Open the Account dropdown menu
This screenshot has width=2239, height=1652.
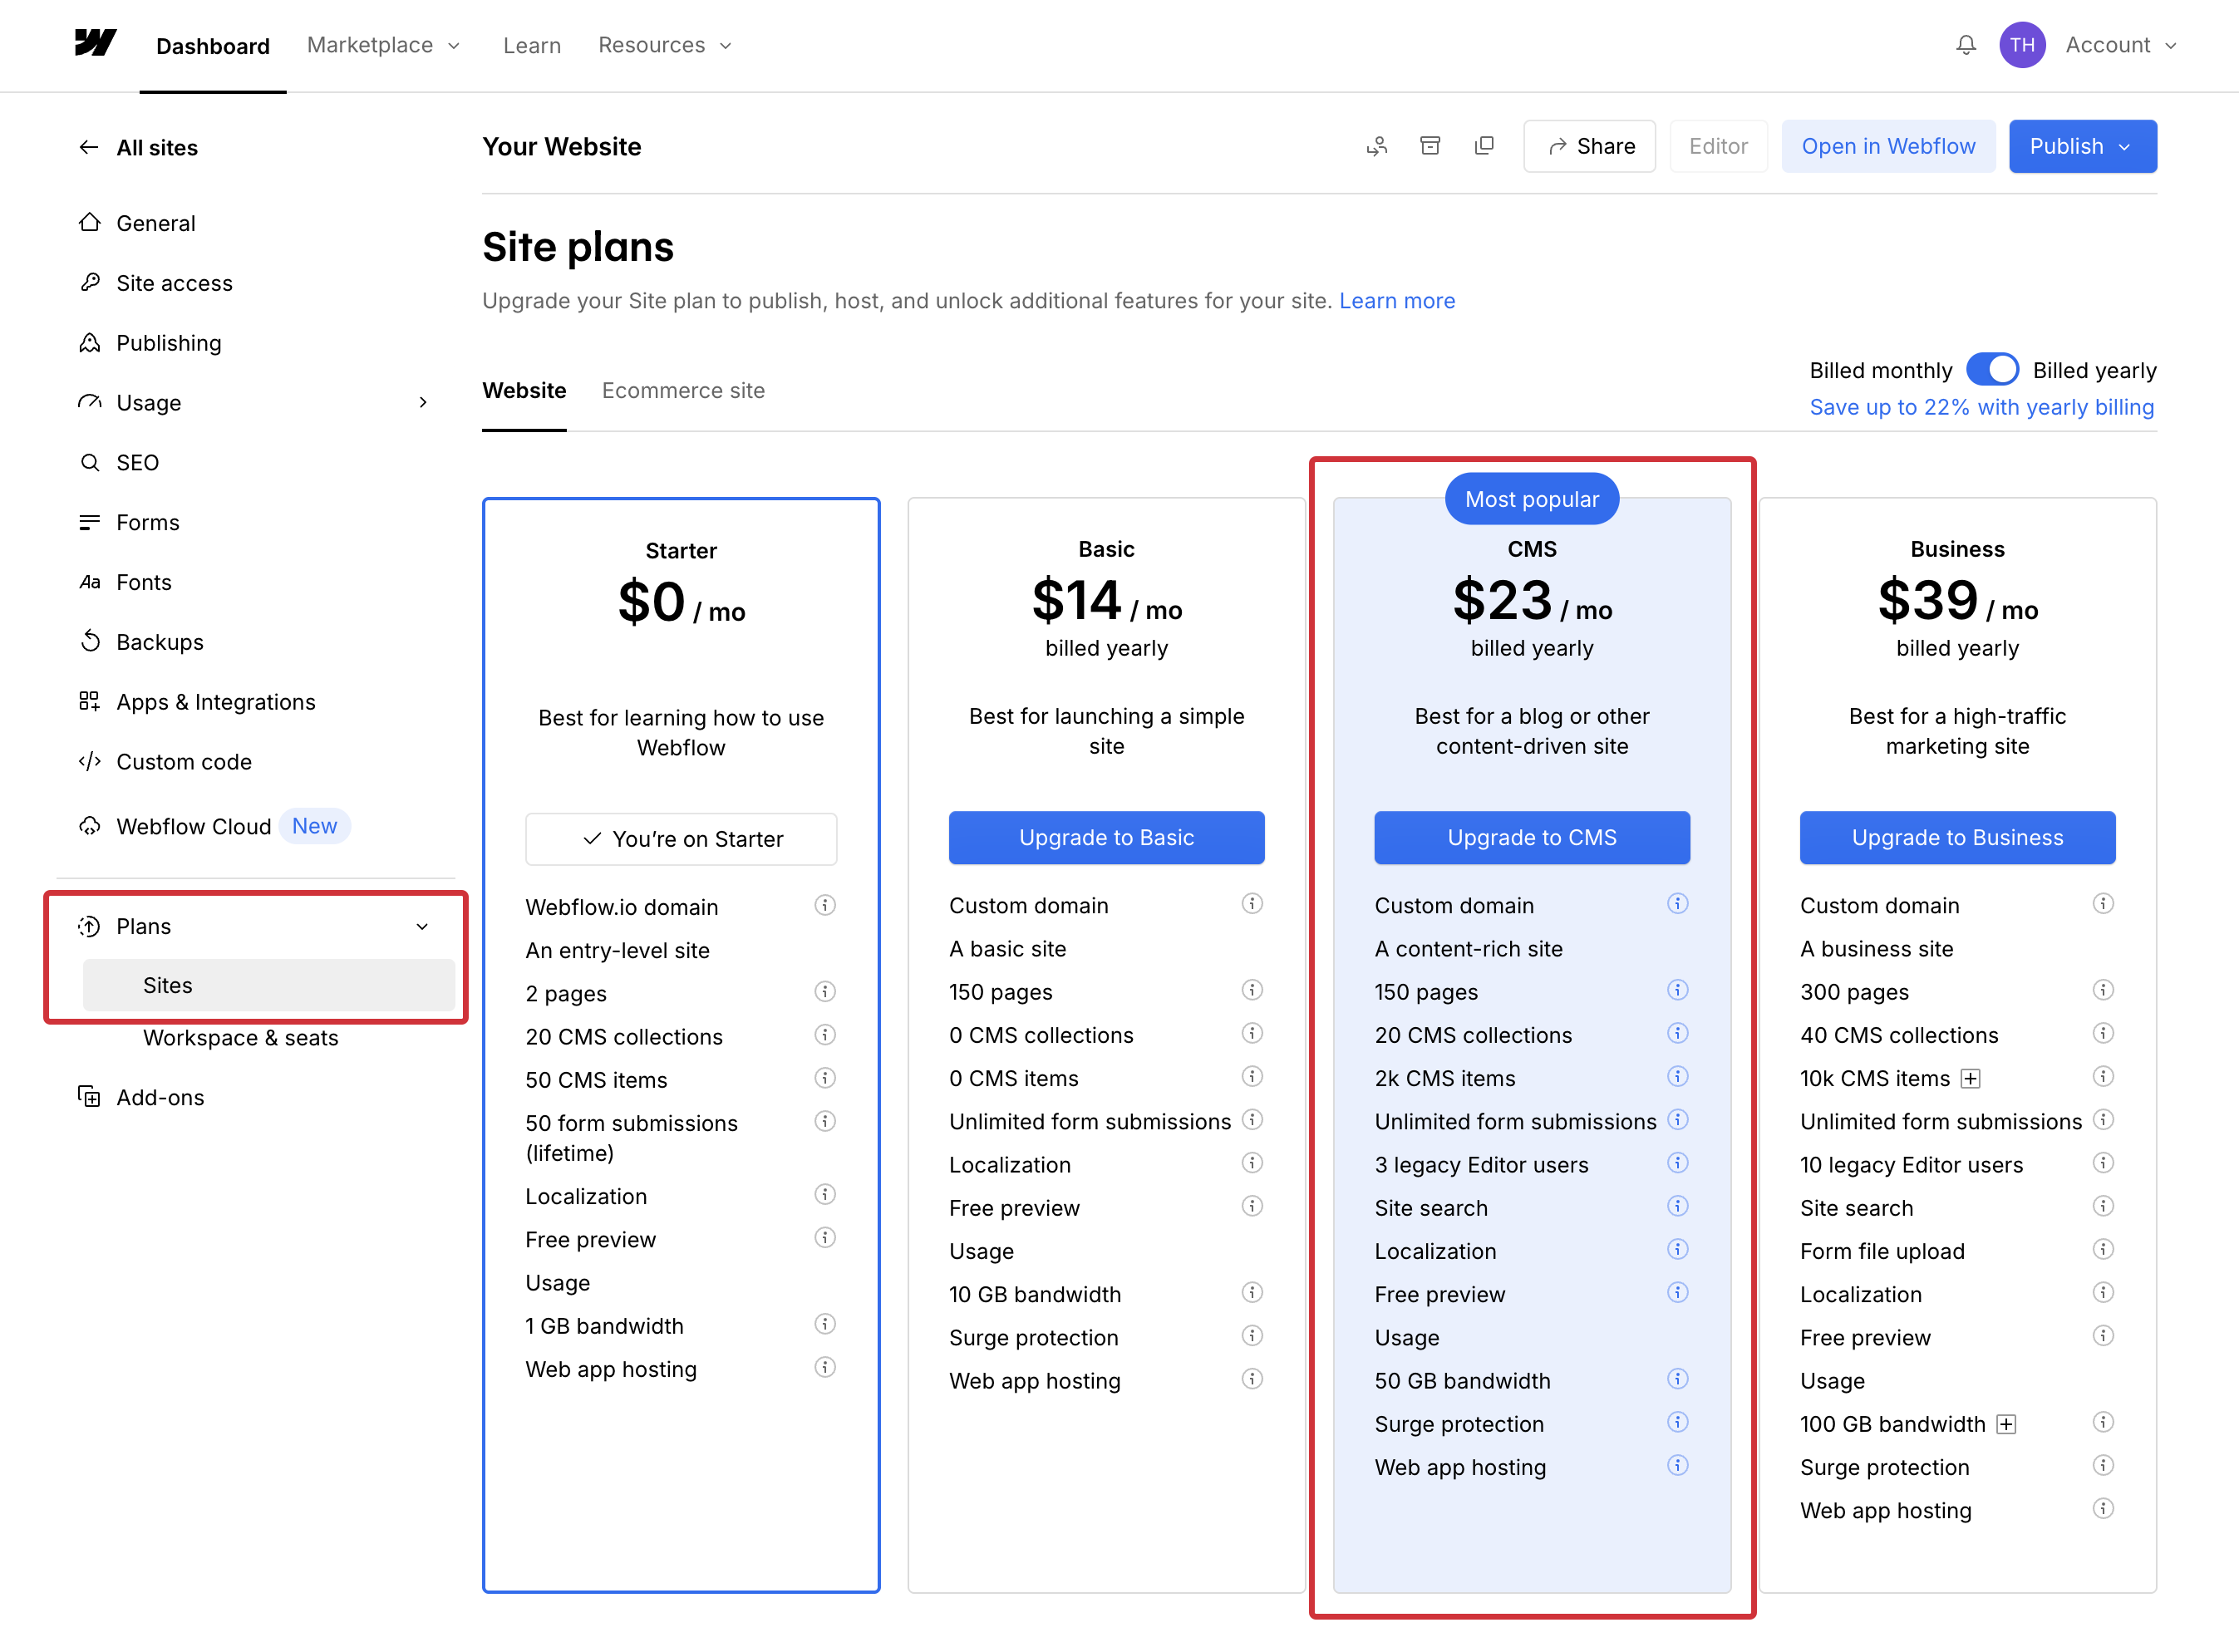click(2120, 45)
